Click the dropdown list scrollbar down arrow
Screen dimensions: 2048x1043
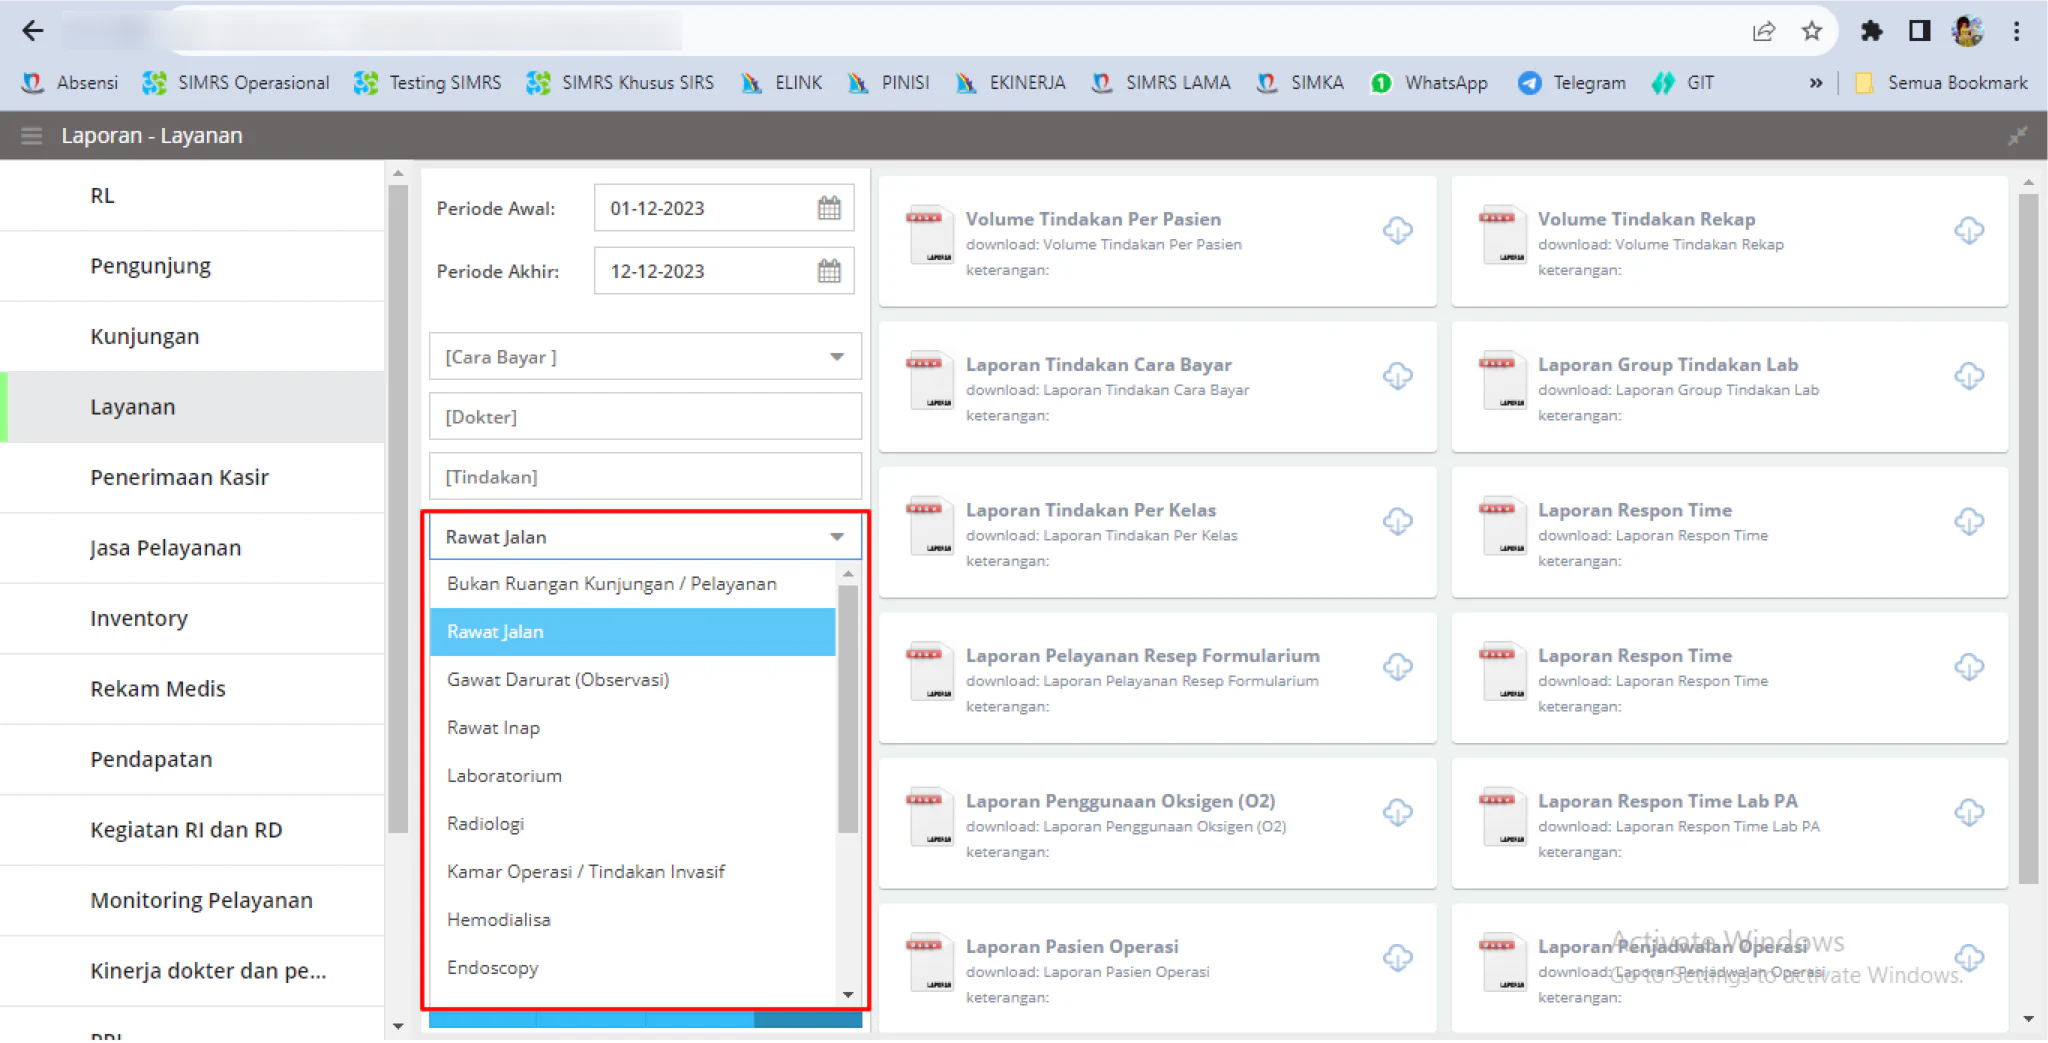pos(848,995)
